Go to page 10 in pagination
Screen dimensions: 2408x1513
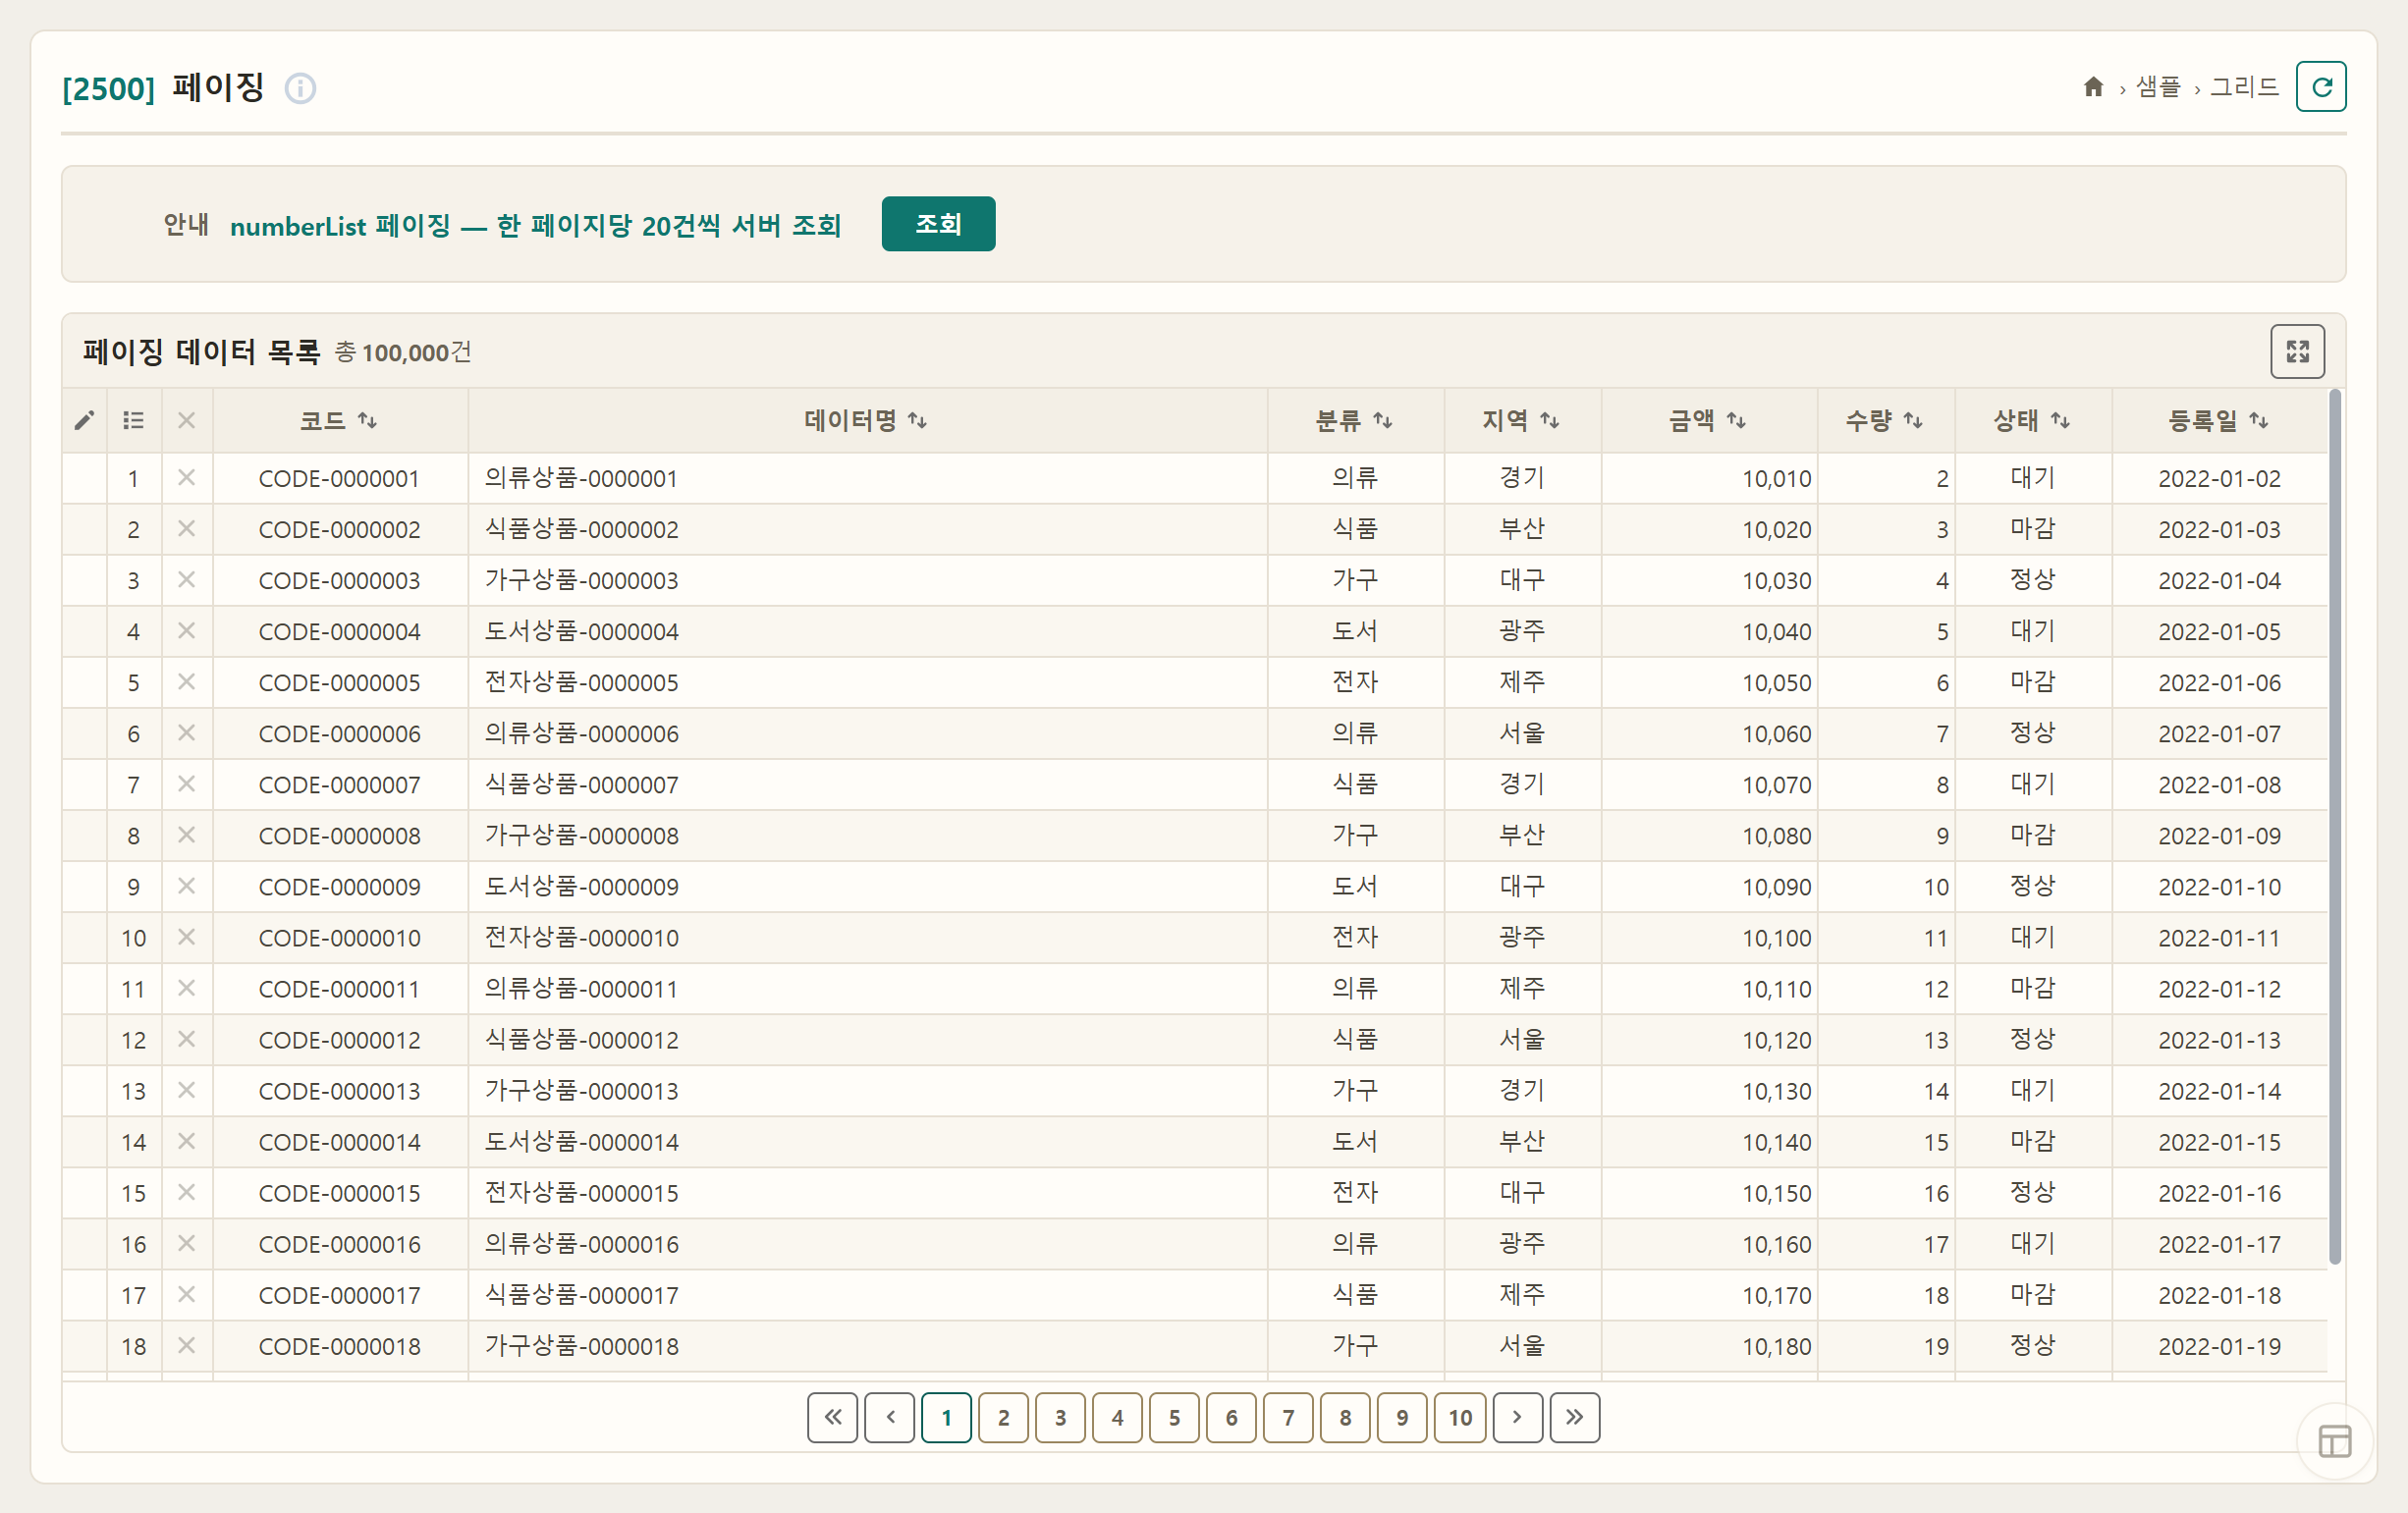click(1460, 1417)
